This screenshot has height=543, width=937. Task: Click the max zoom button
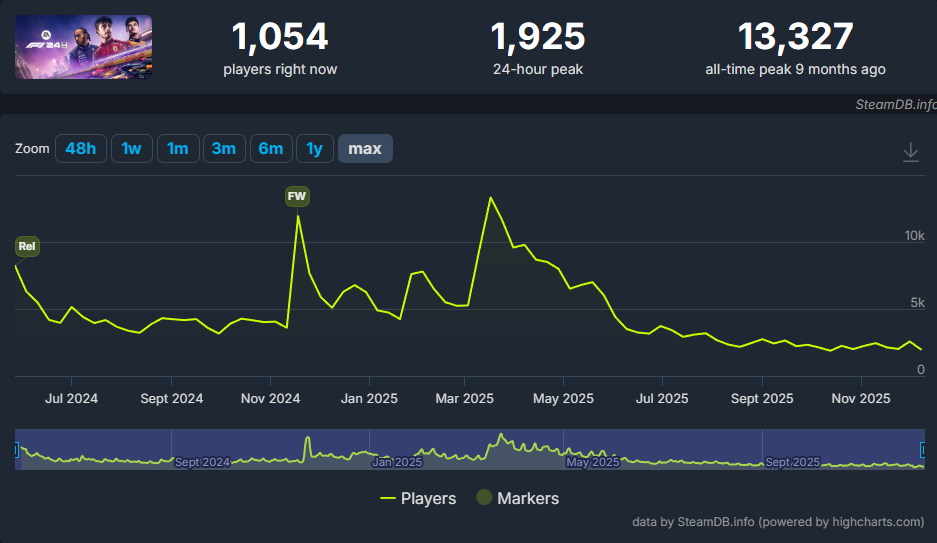(x=365, y=149)
